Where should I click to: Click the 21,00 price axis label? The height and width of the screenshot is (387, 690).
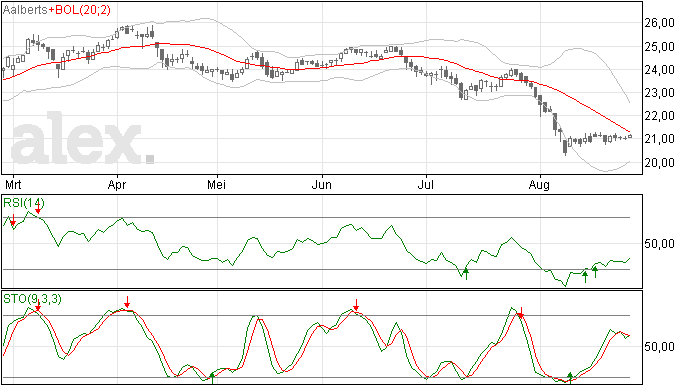coord(659,139)
